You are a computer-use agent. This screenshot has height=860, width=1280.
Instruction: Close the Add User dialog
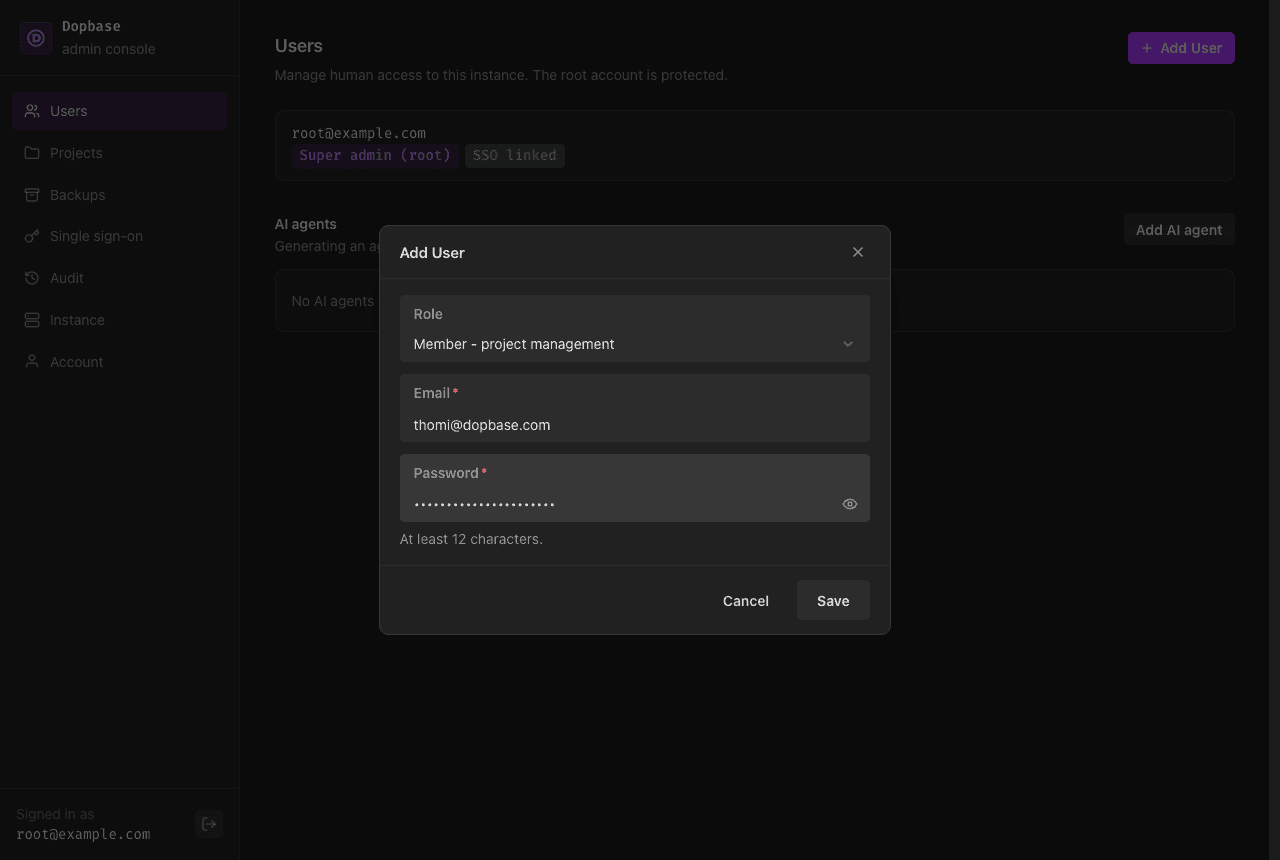point(858,252)
